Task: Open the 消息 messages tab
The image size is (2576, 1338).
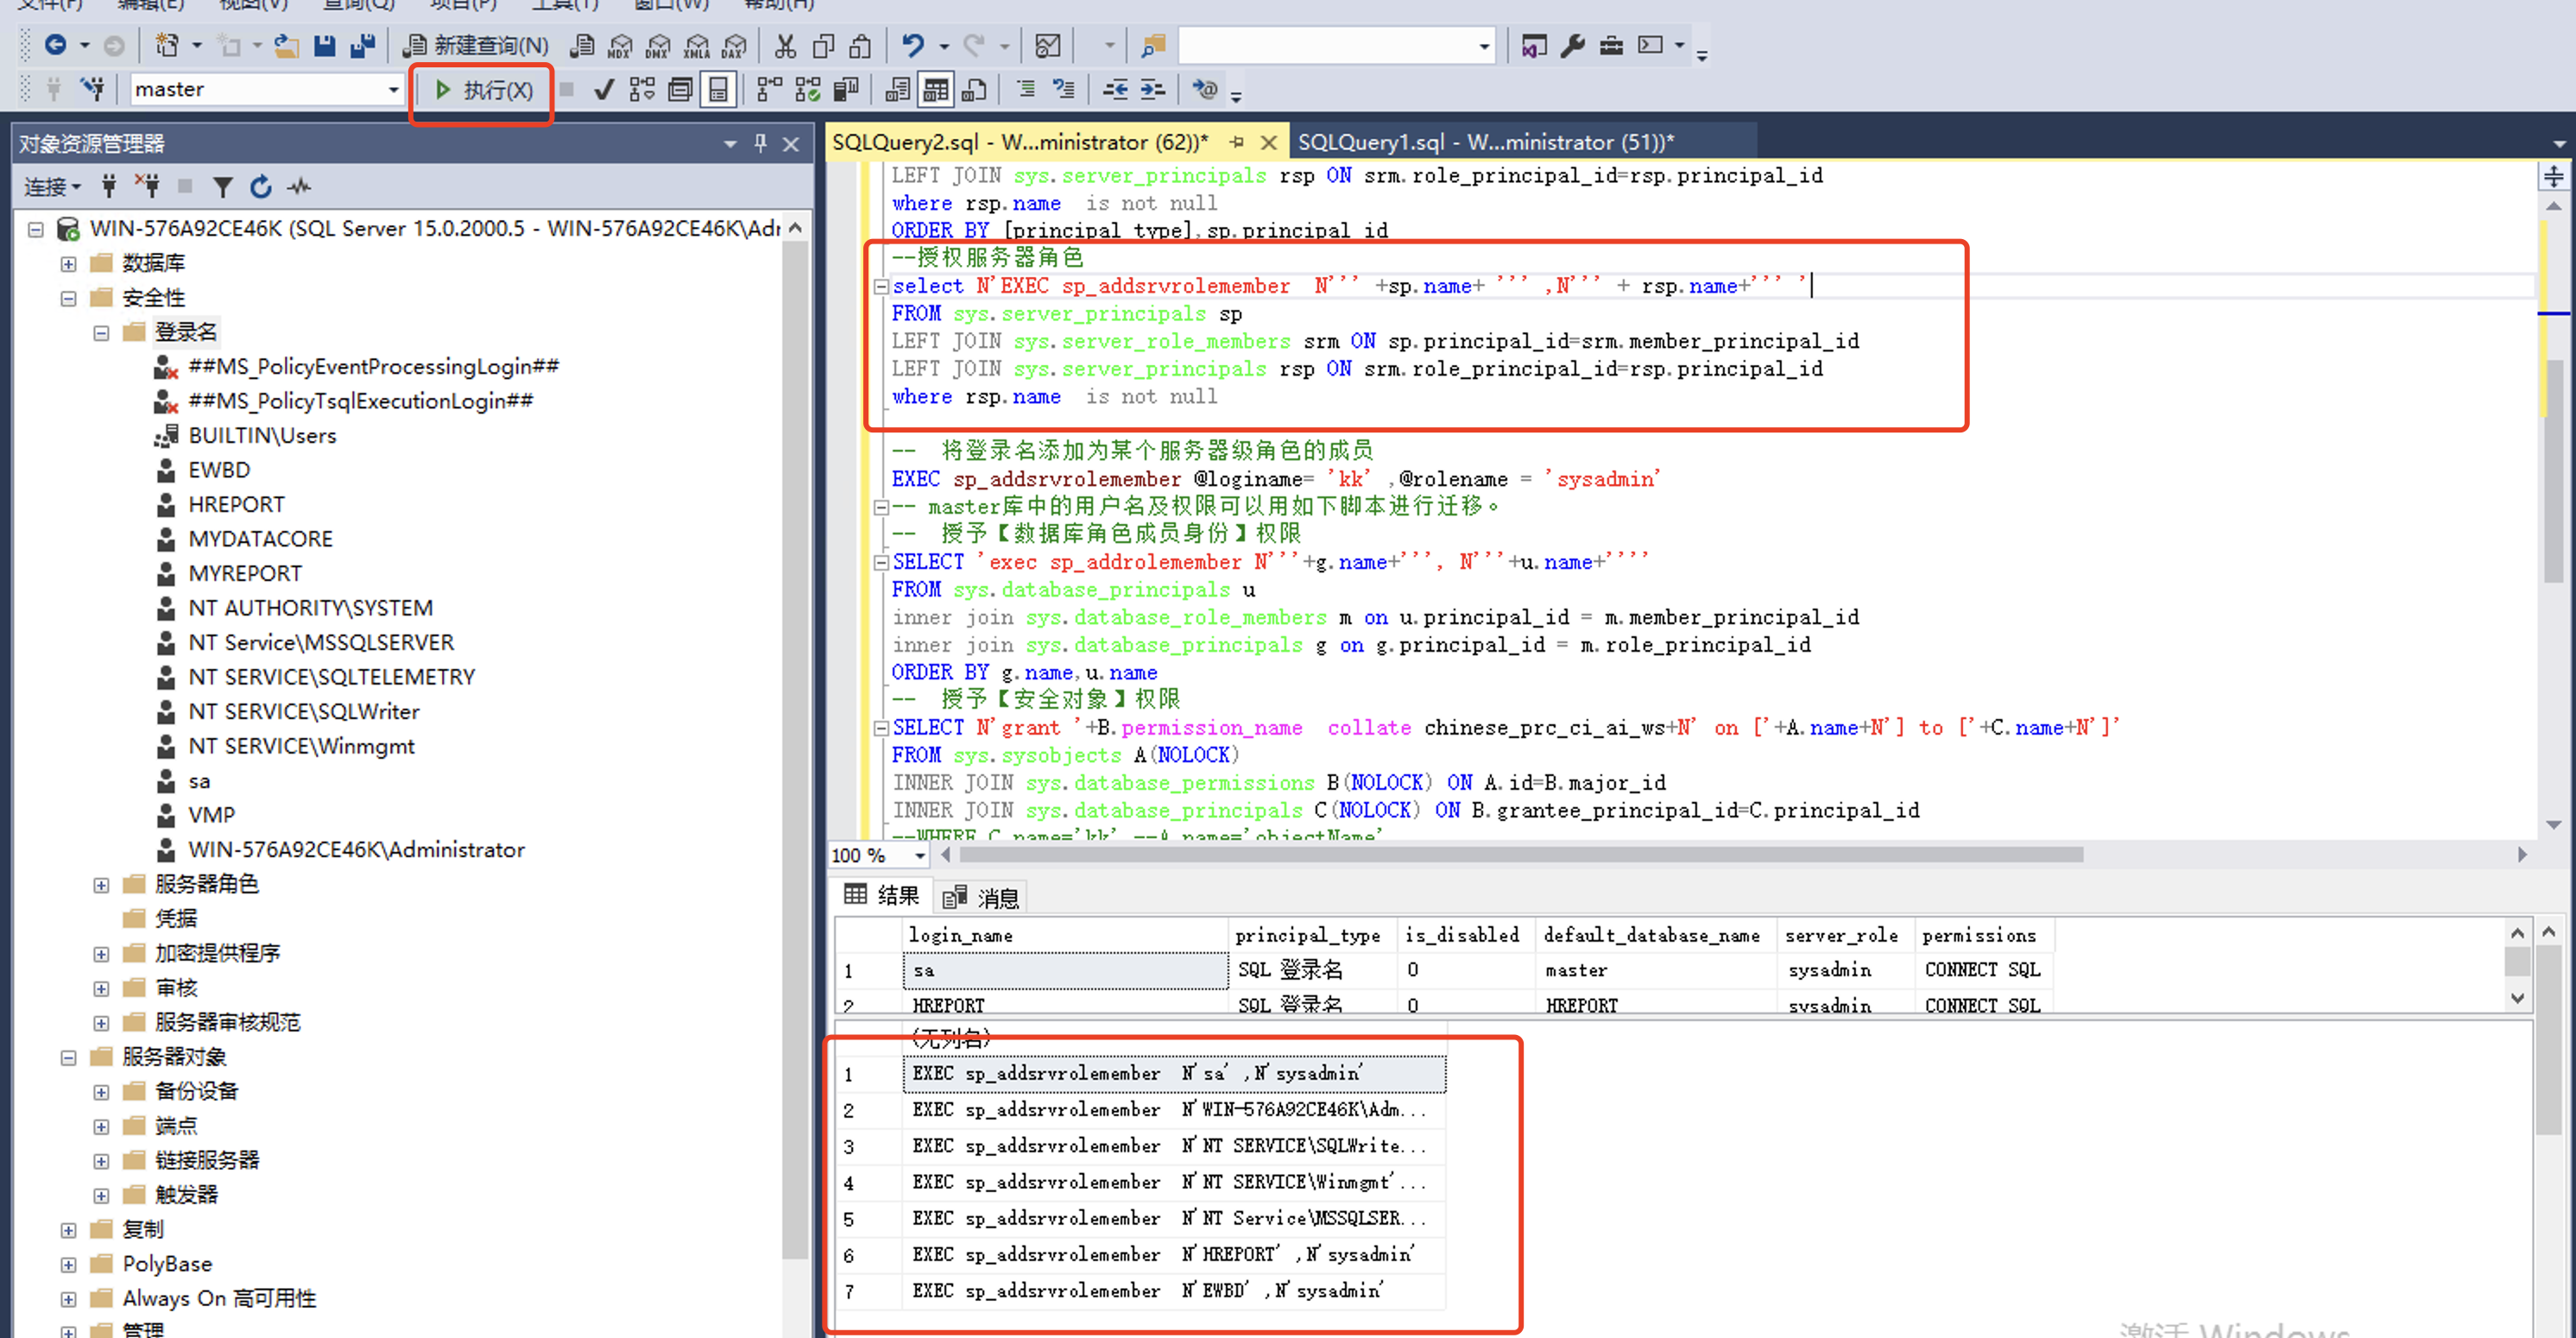Action: pyautogui.click(x=982, y=897)
